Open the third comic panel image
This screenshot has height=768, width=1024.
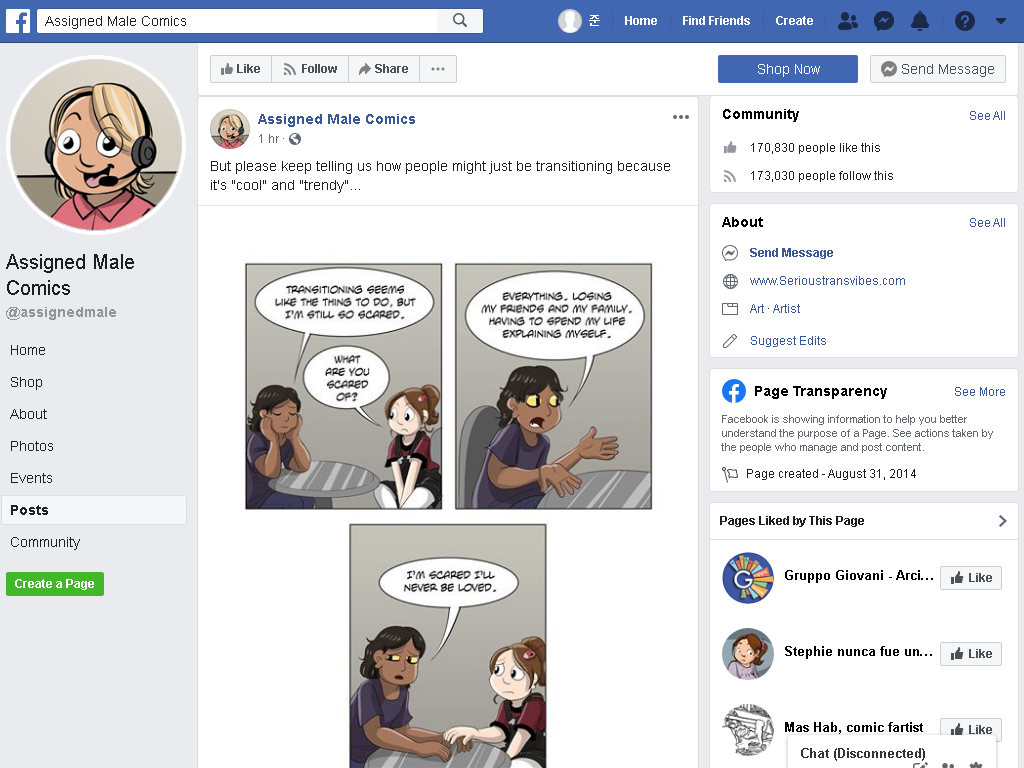point(448,646)
